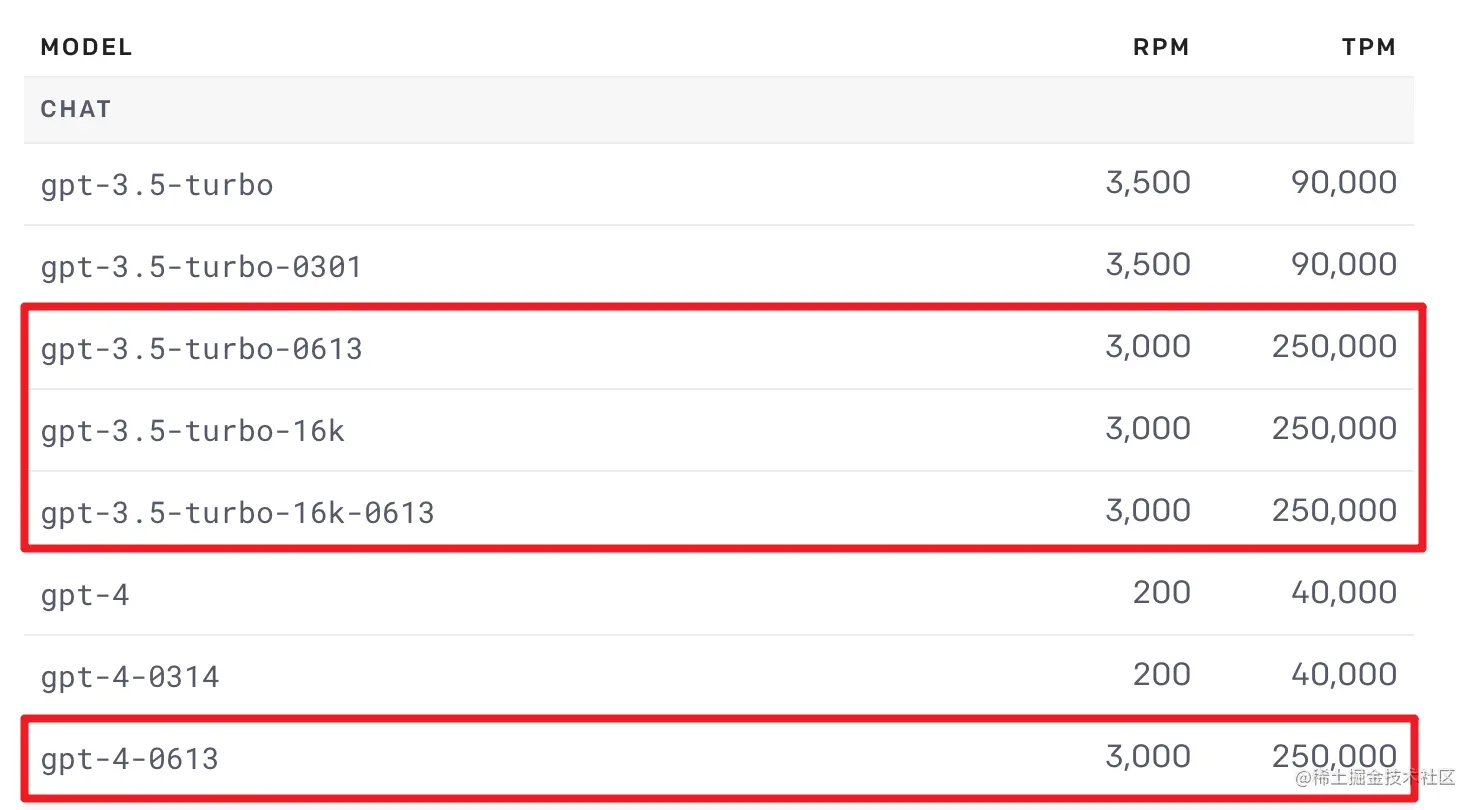Image resolution: width=1478 pixels, height=810 pixels.
Task: Select the gpt-3.5-turbo-0301 model name
Action: (201, 267)
